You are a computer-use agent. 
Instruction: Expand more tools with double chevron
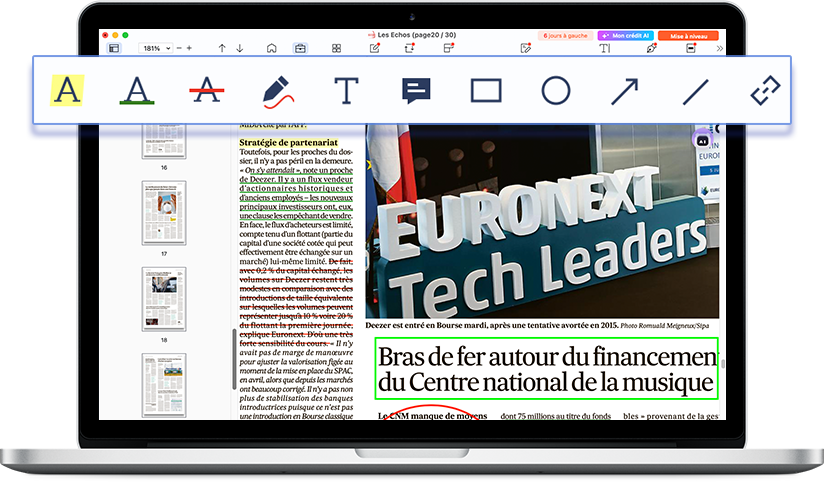[x=719, y=48]
